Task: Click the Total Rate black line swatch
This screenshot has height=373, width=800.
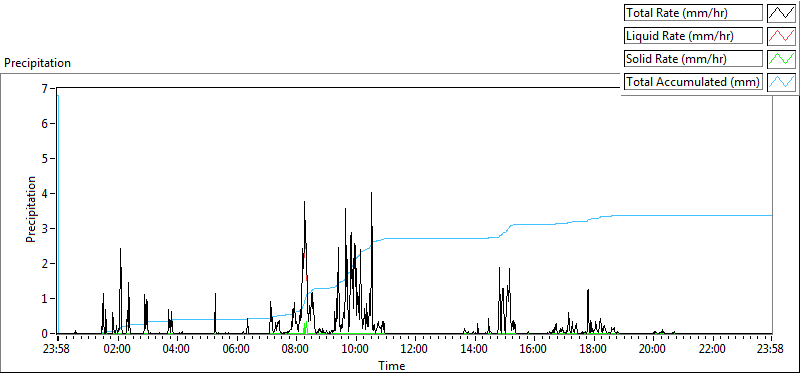Action: [x=781, y=12]
